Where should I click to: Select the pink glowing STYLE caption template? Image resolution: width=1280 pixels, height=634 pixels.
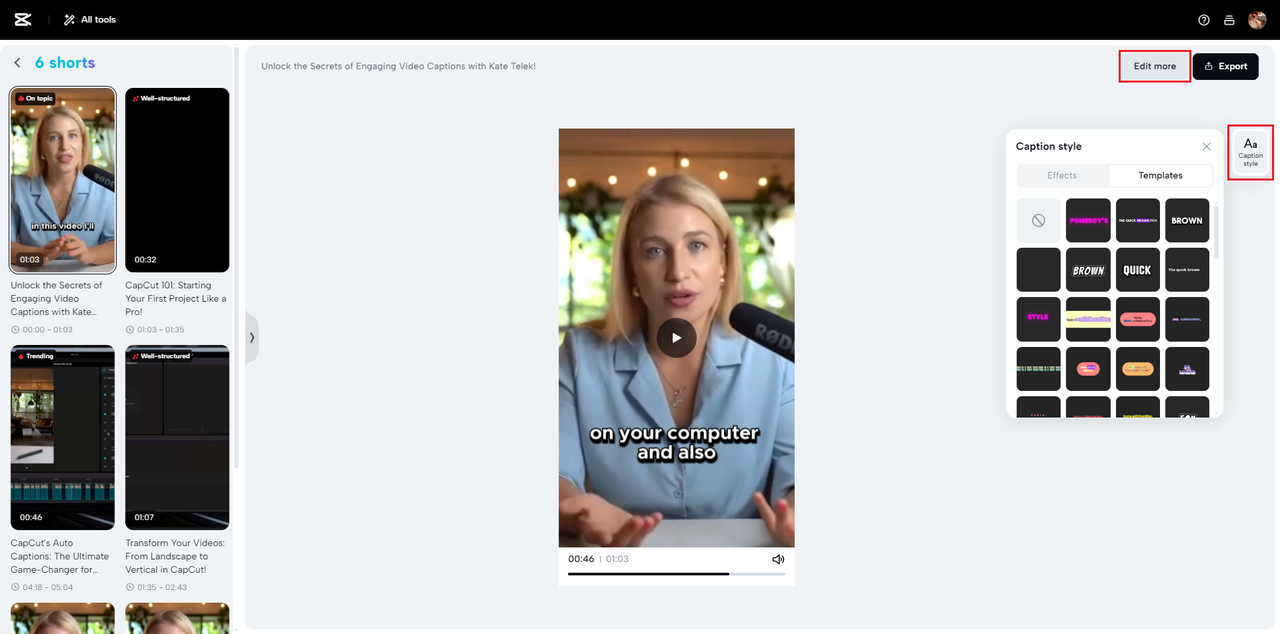tap(1038, 319)
